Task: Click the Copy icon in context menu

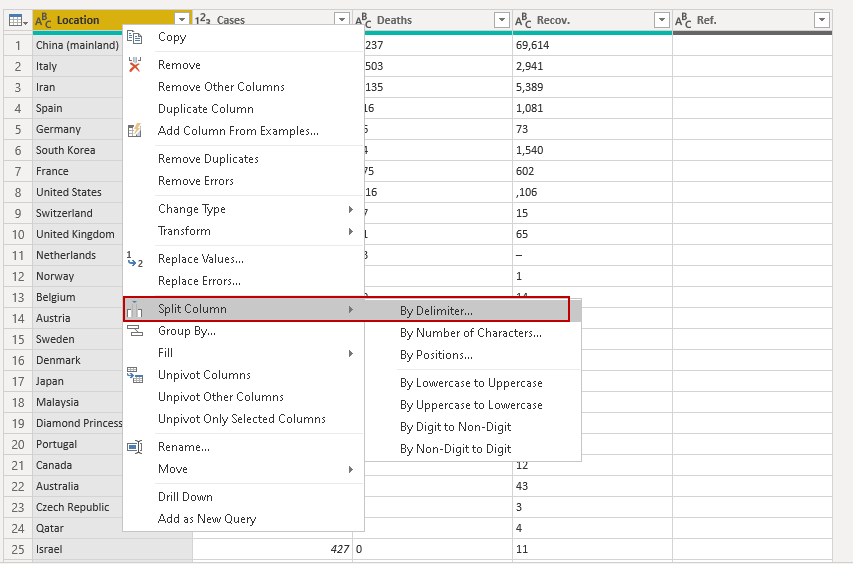Action: (136, 37)
